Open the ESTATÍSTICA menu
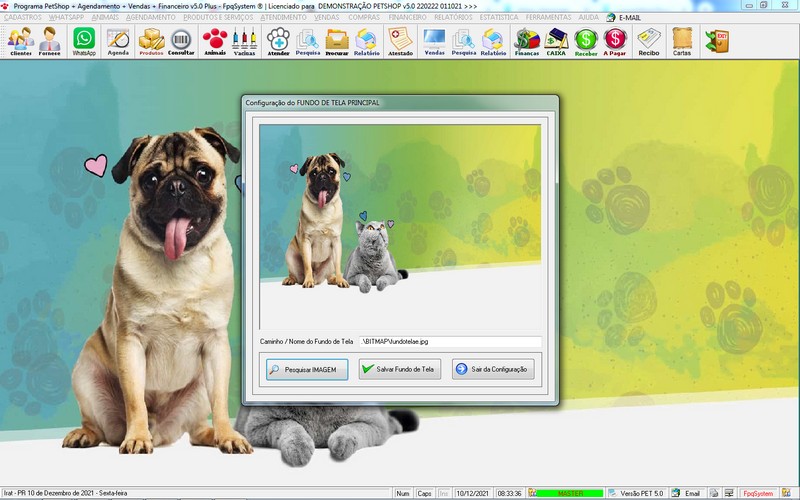 click(498, 17)
